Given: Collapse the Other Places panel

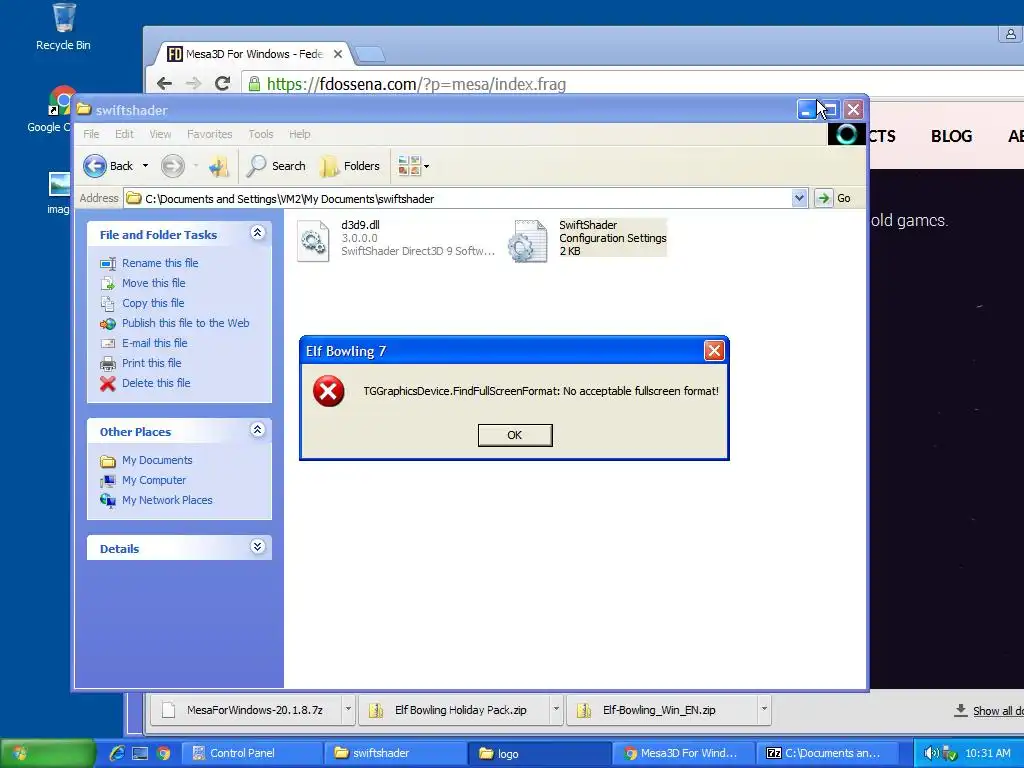Looking at the screenshot, I should [x=257, y=430].
